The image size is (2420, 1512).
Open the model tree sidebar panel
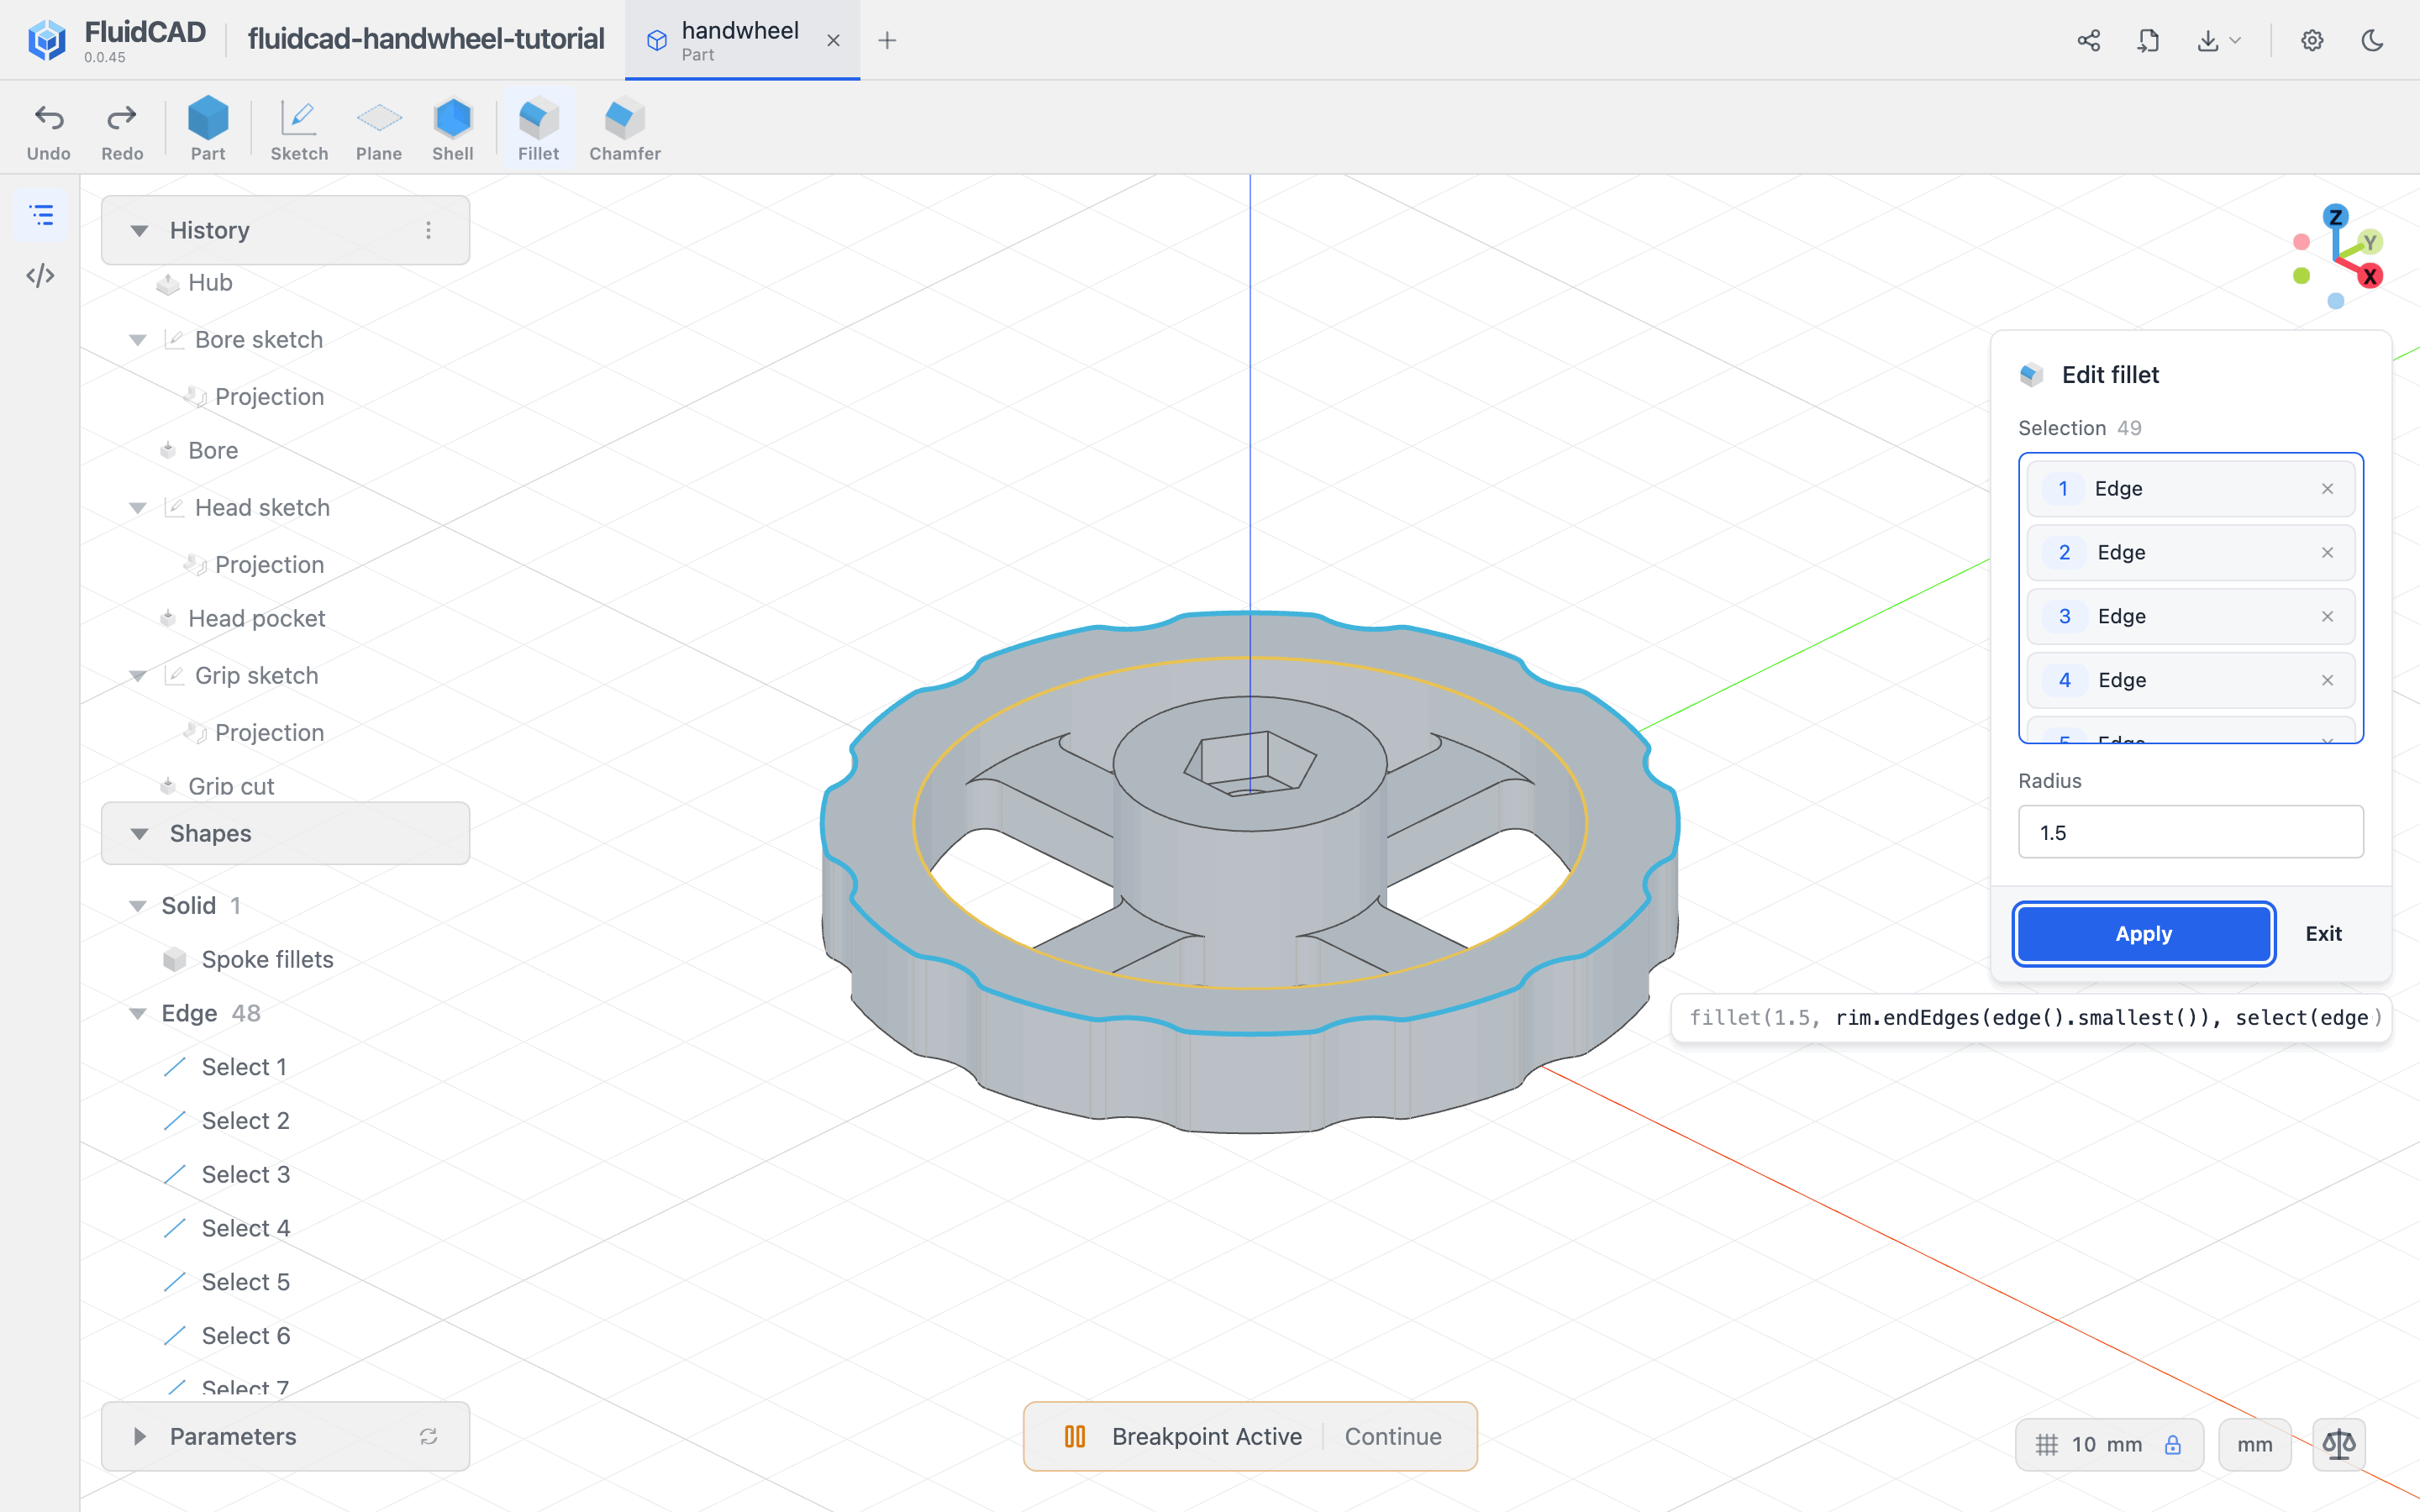click(x=41, y=215)
